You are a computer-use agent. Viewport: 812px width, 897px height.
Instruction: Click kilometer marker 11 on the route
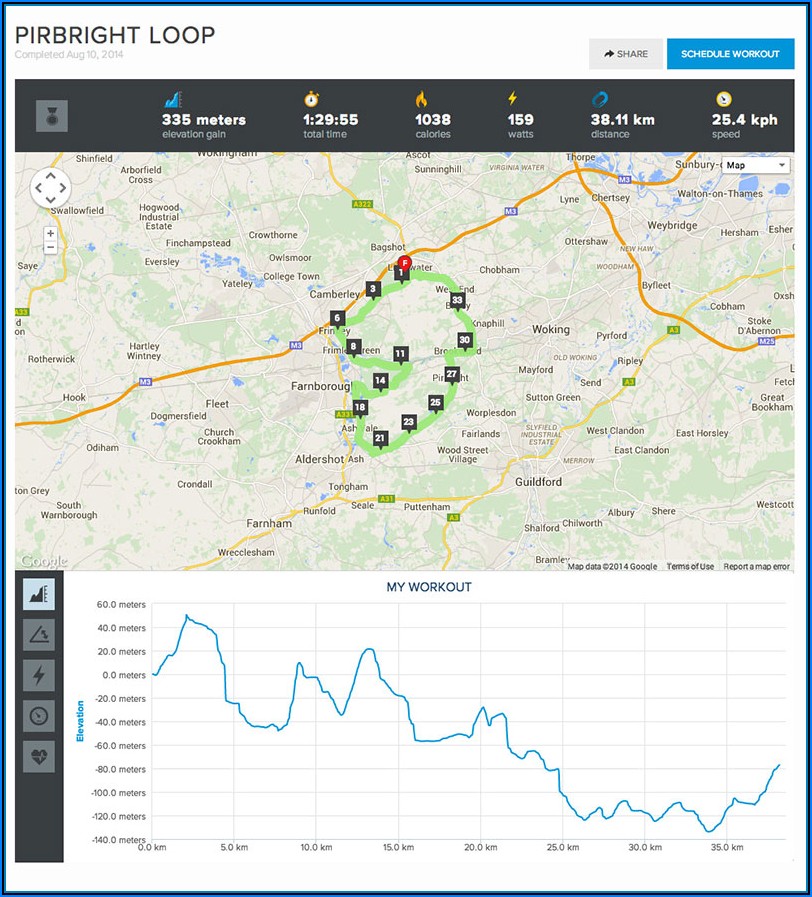[400, 354]
